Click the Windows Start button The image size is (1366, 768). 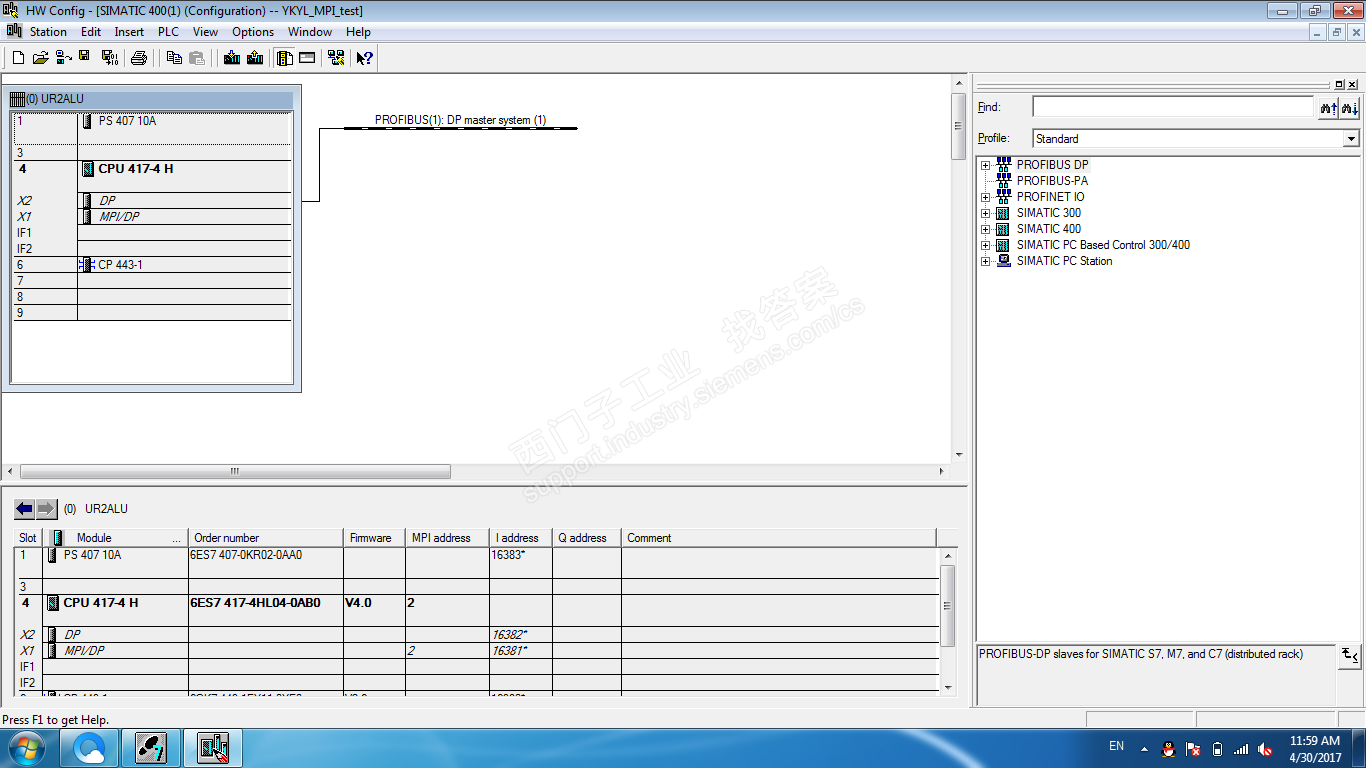click(x=25, y=748)
